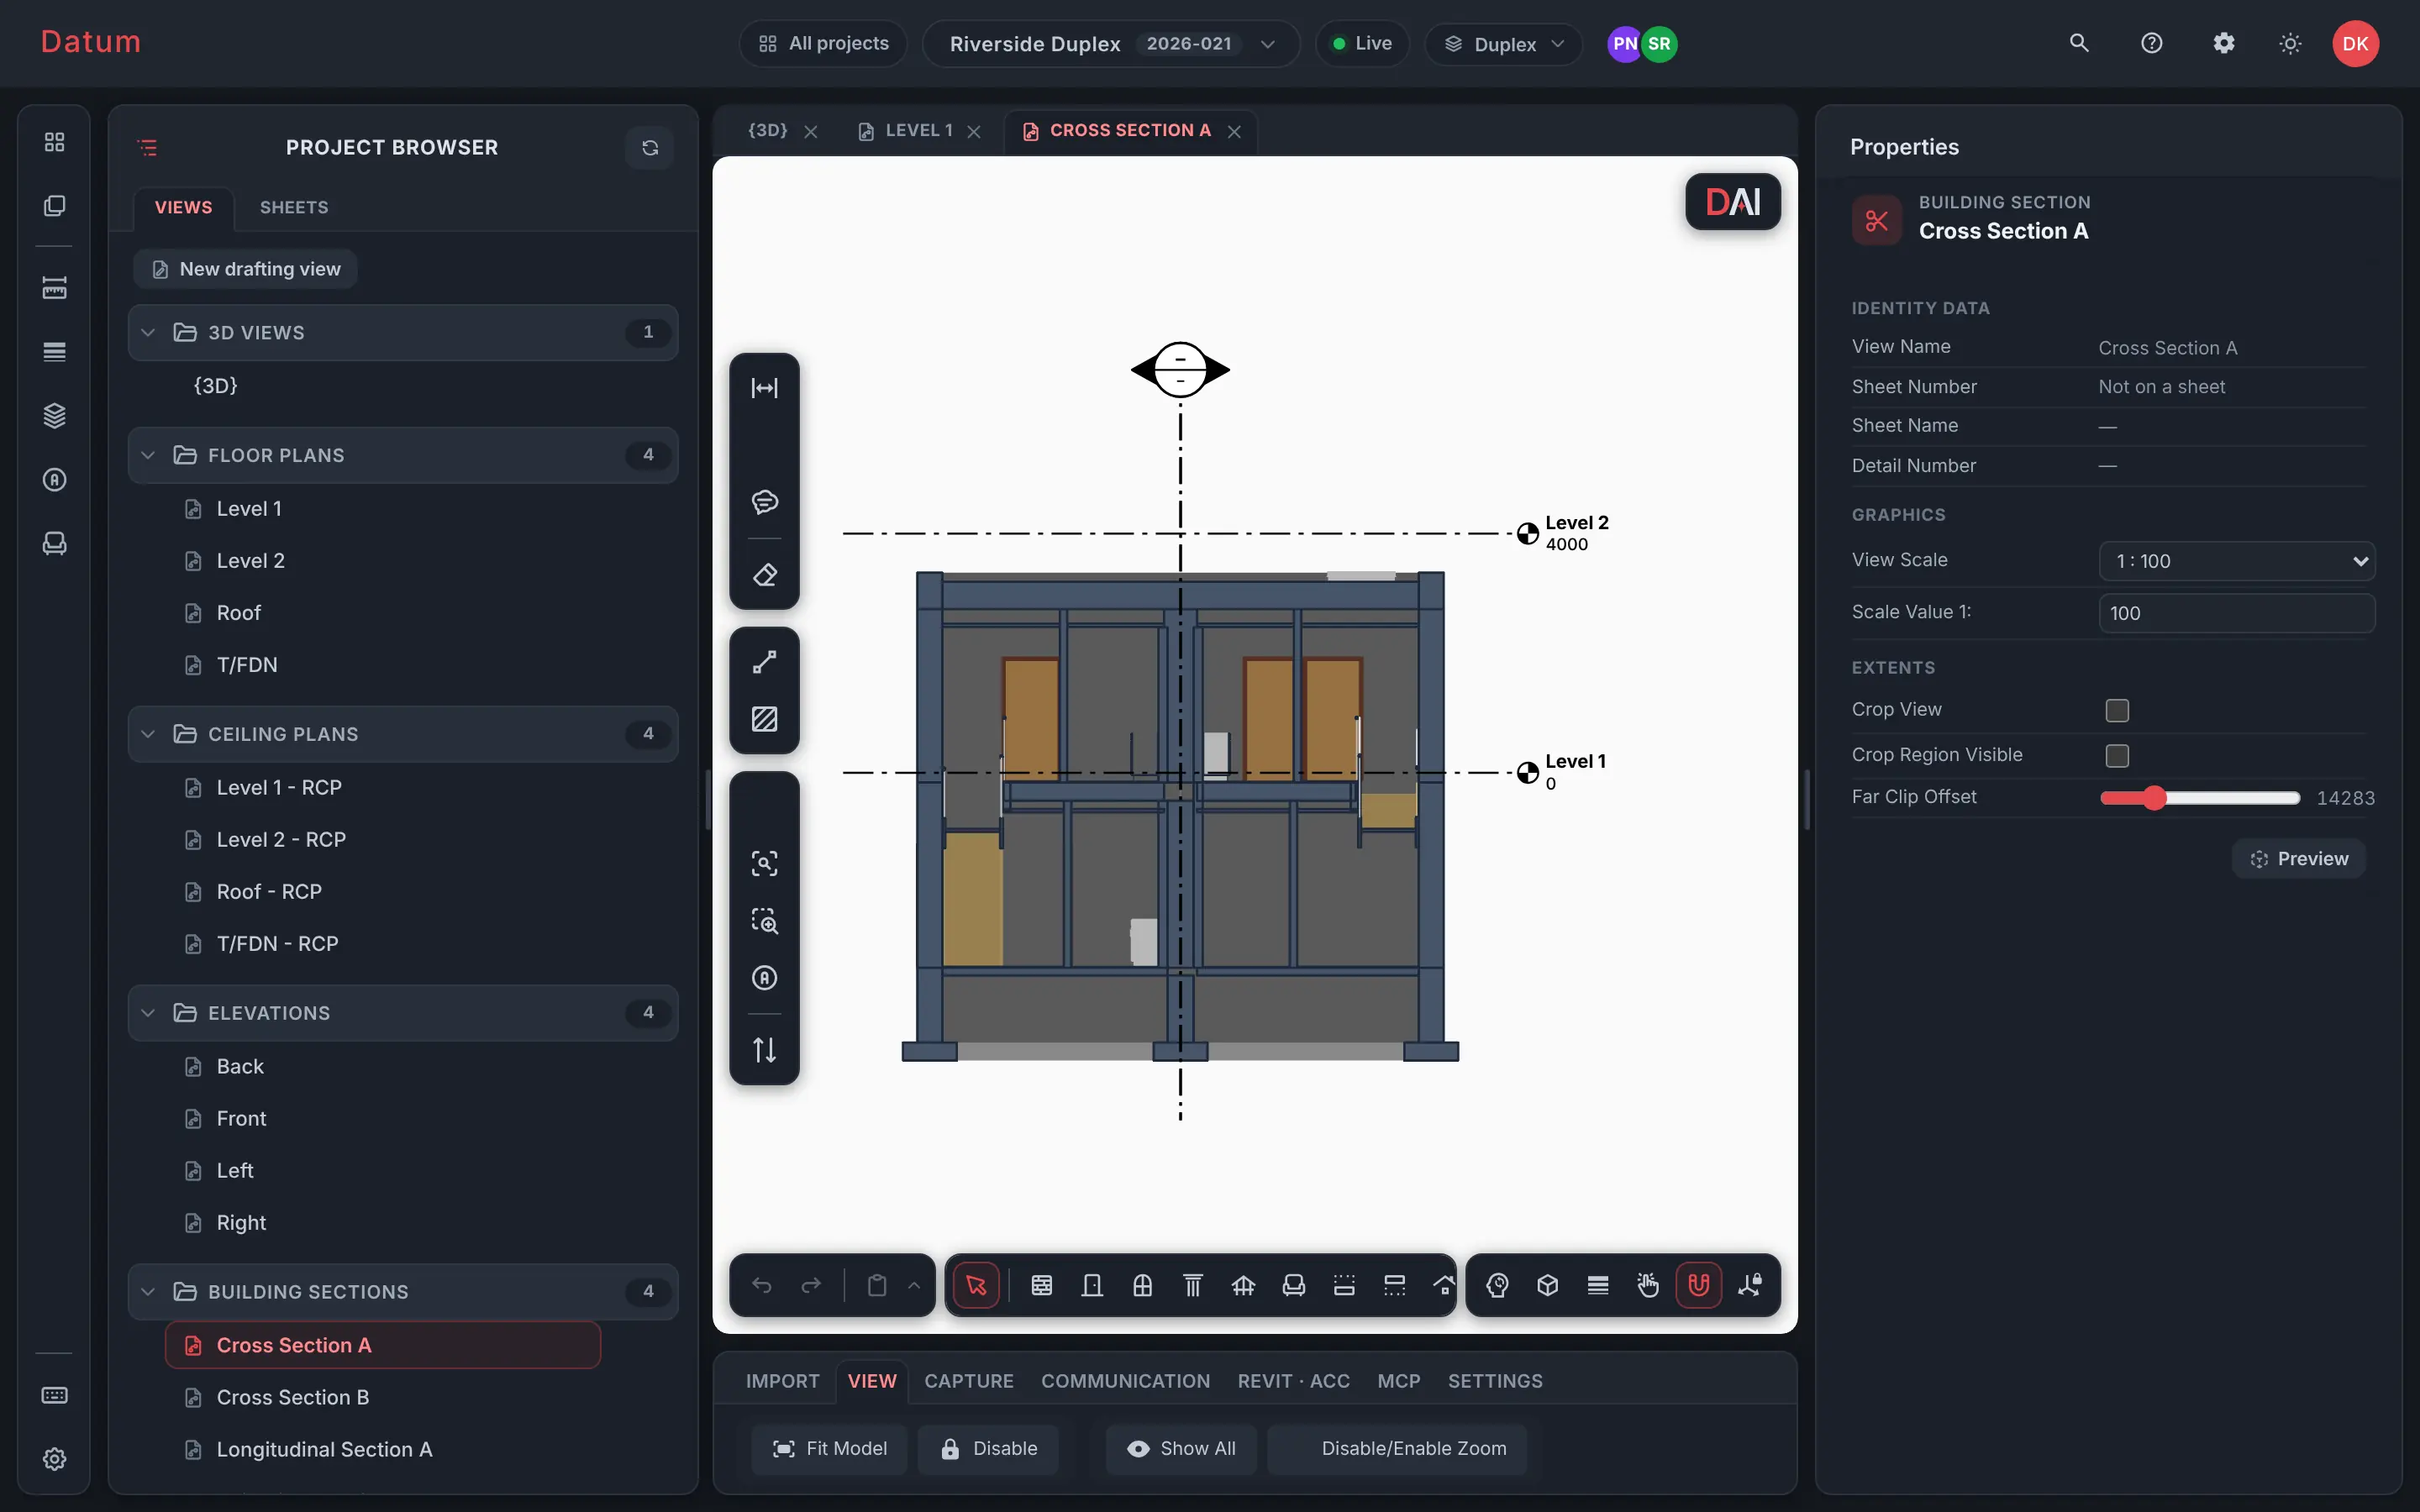Select the door tool
This screenshot has height=1512, width=2420.
(x=1092, y=1285)
